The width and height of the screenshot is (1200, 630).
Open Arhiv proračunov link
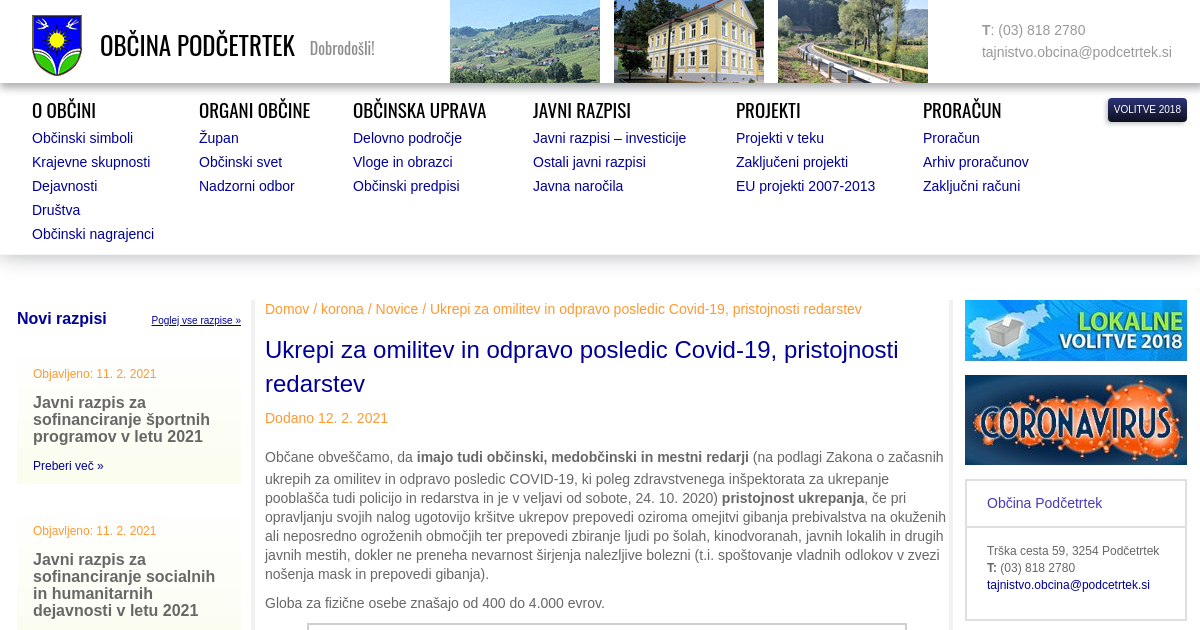975,162
